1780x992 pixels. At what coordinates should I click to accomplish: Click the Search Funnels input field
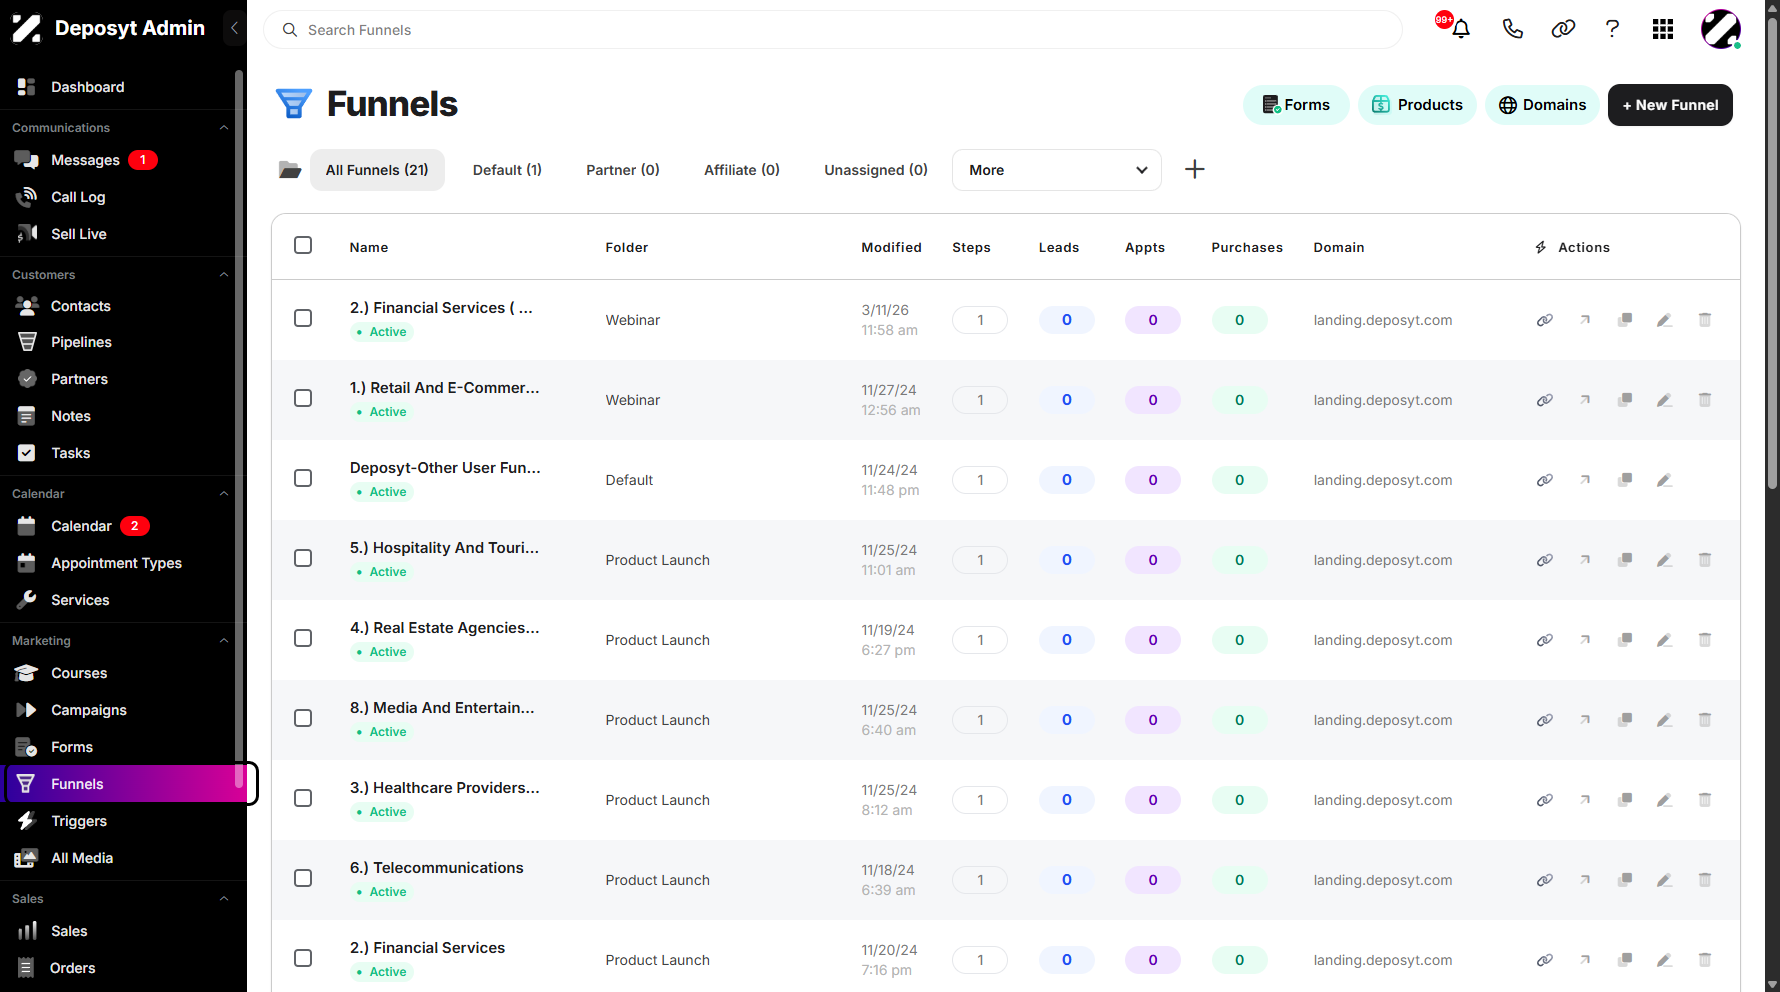click(832, 30)
